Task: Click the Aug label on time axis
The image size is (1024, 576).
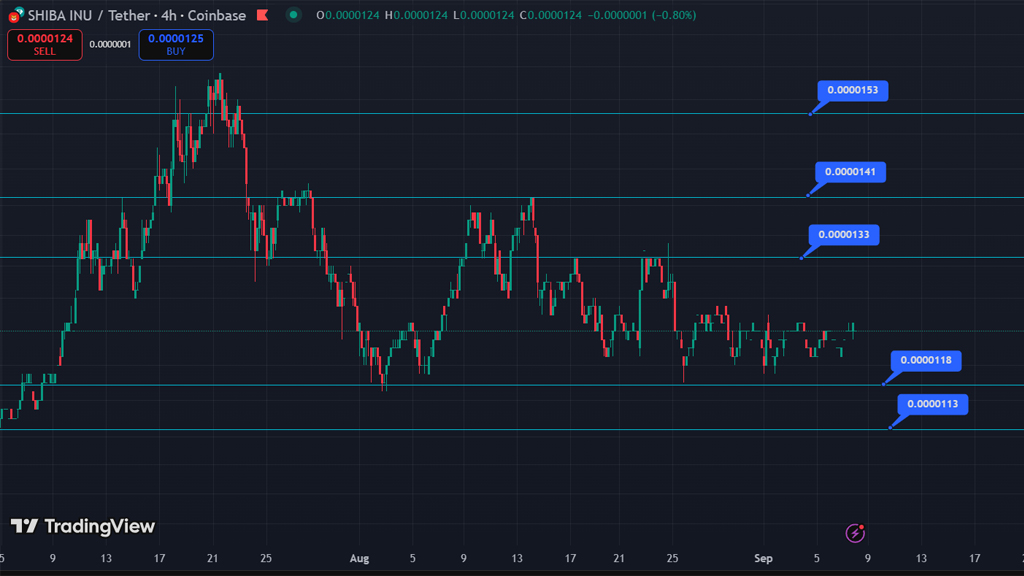Action: click(359, 558)
